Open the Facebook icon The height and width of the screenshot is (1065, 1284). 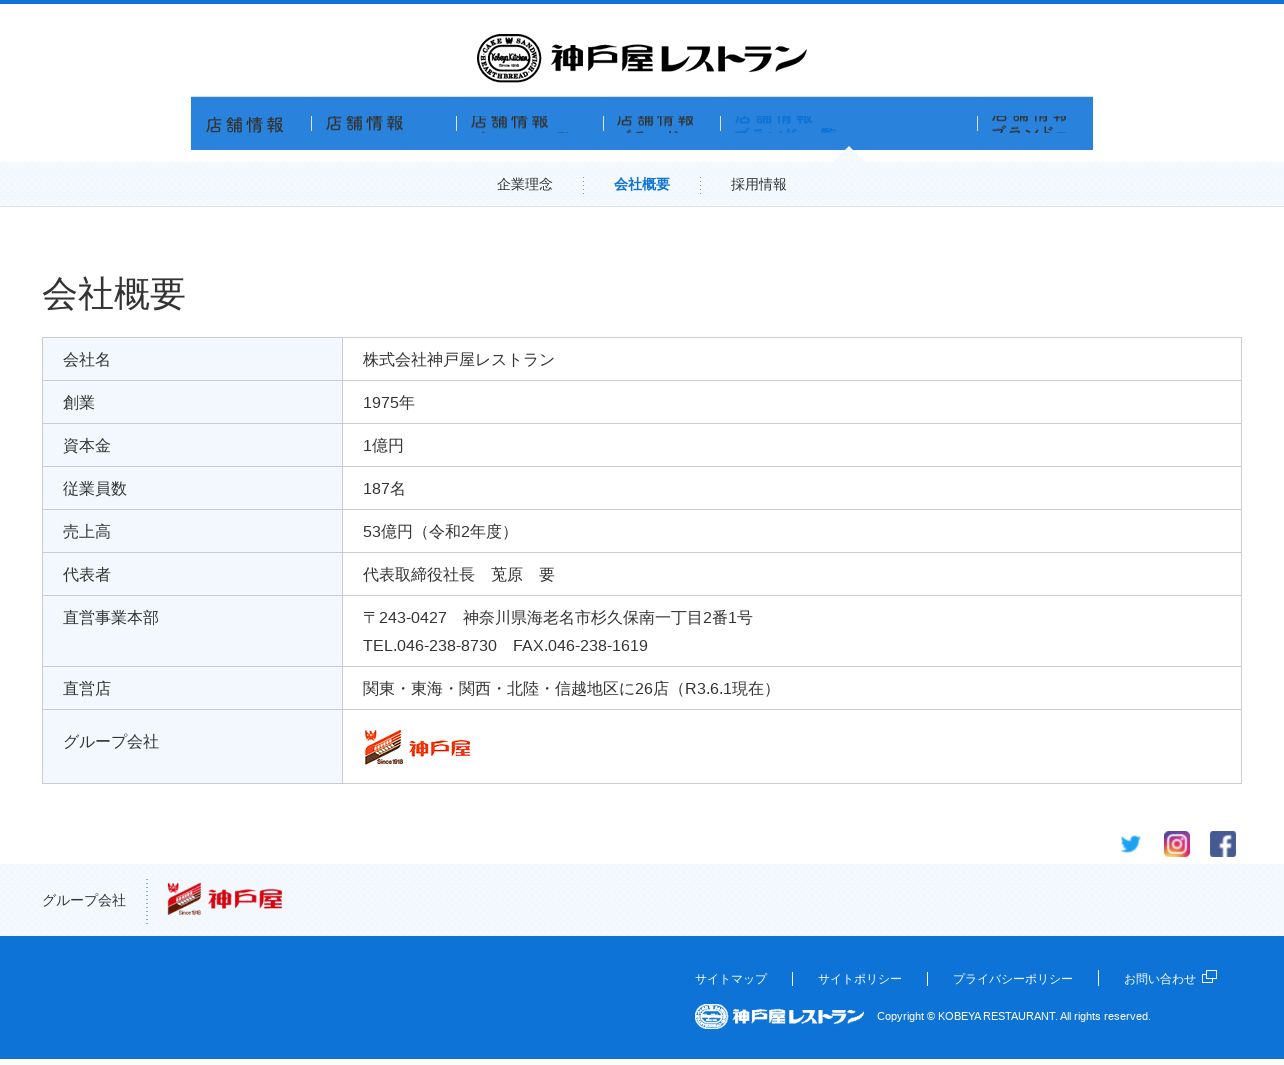pos(1223,844)
